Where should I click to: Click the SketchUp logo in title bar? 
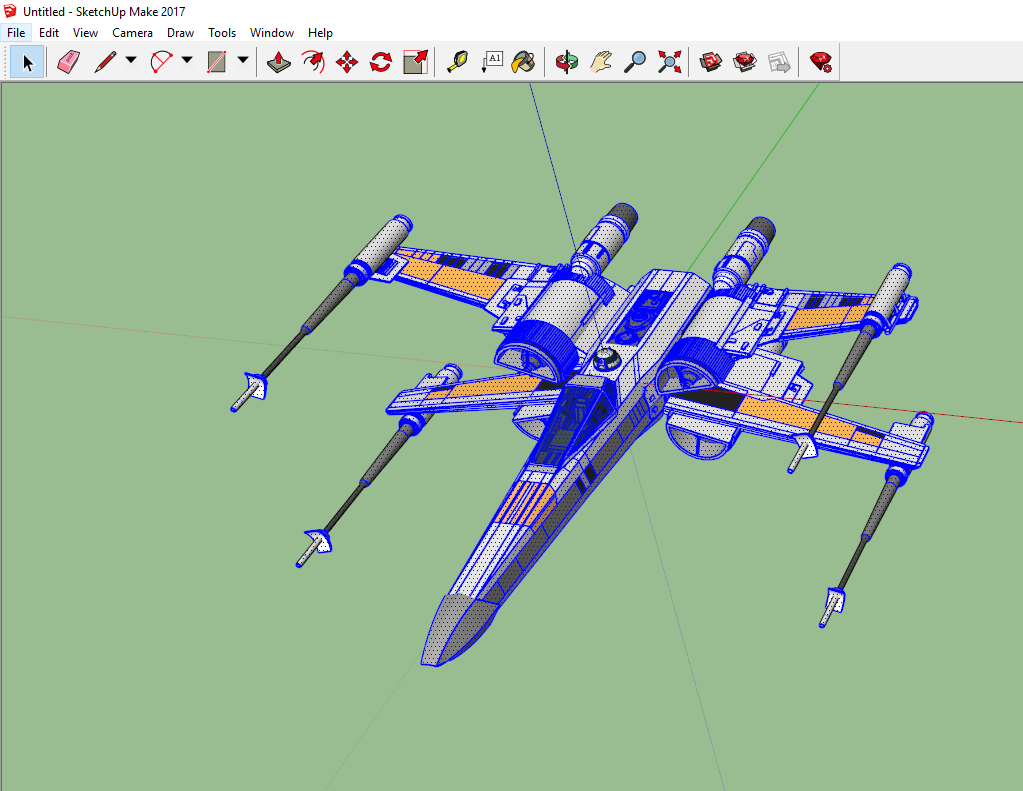click(10, 11)
